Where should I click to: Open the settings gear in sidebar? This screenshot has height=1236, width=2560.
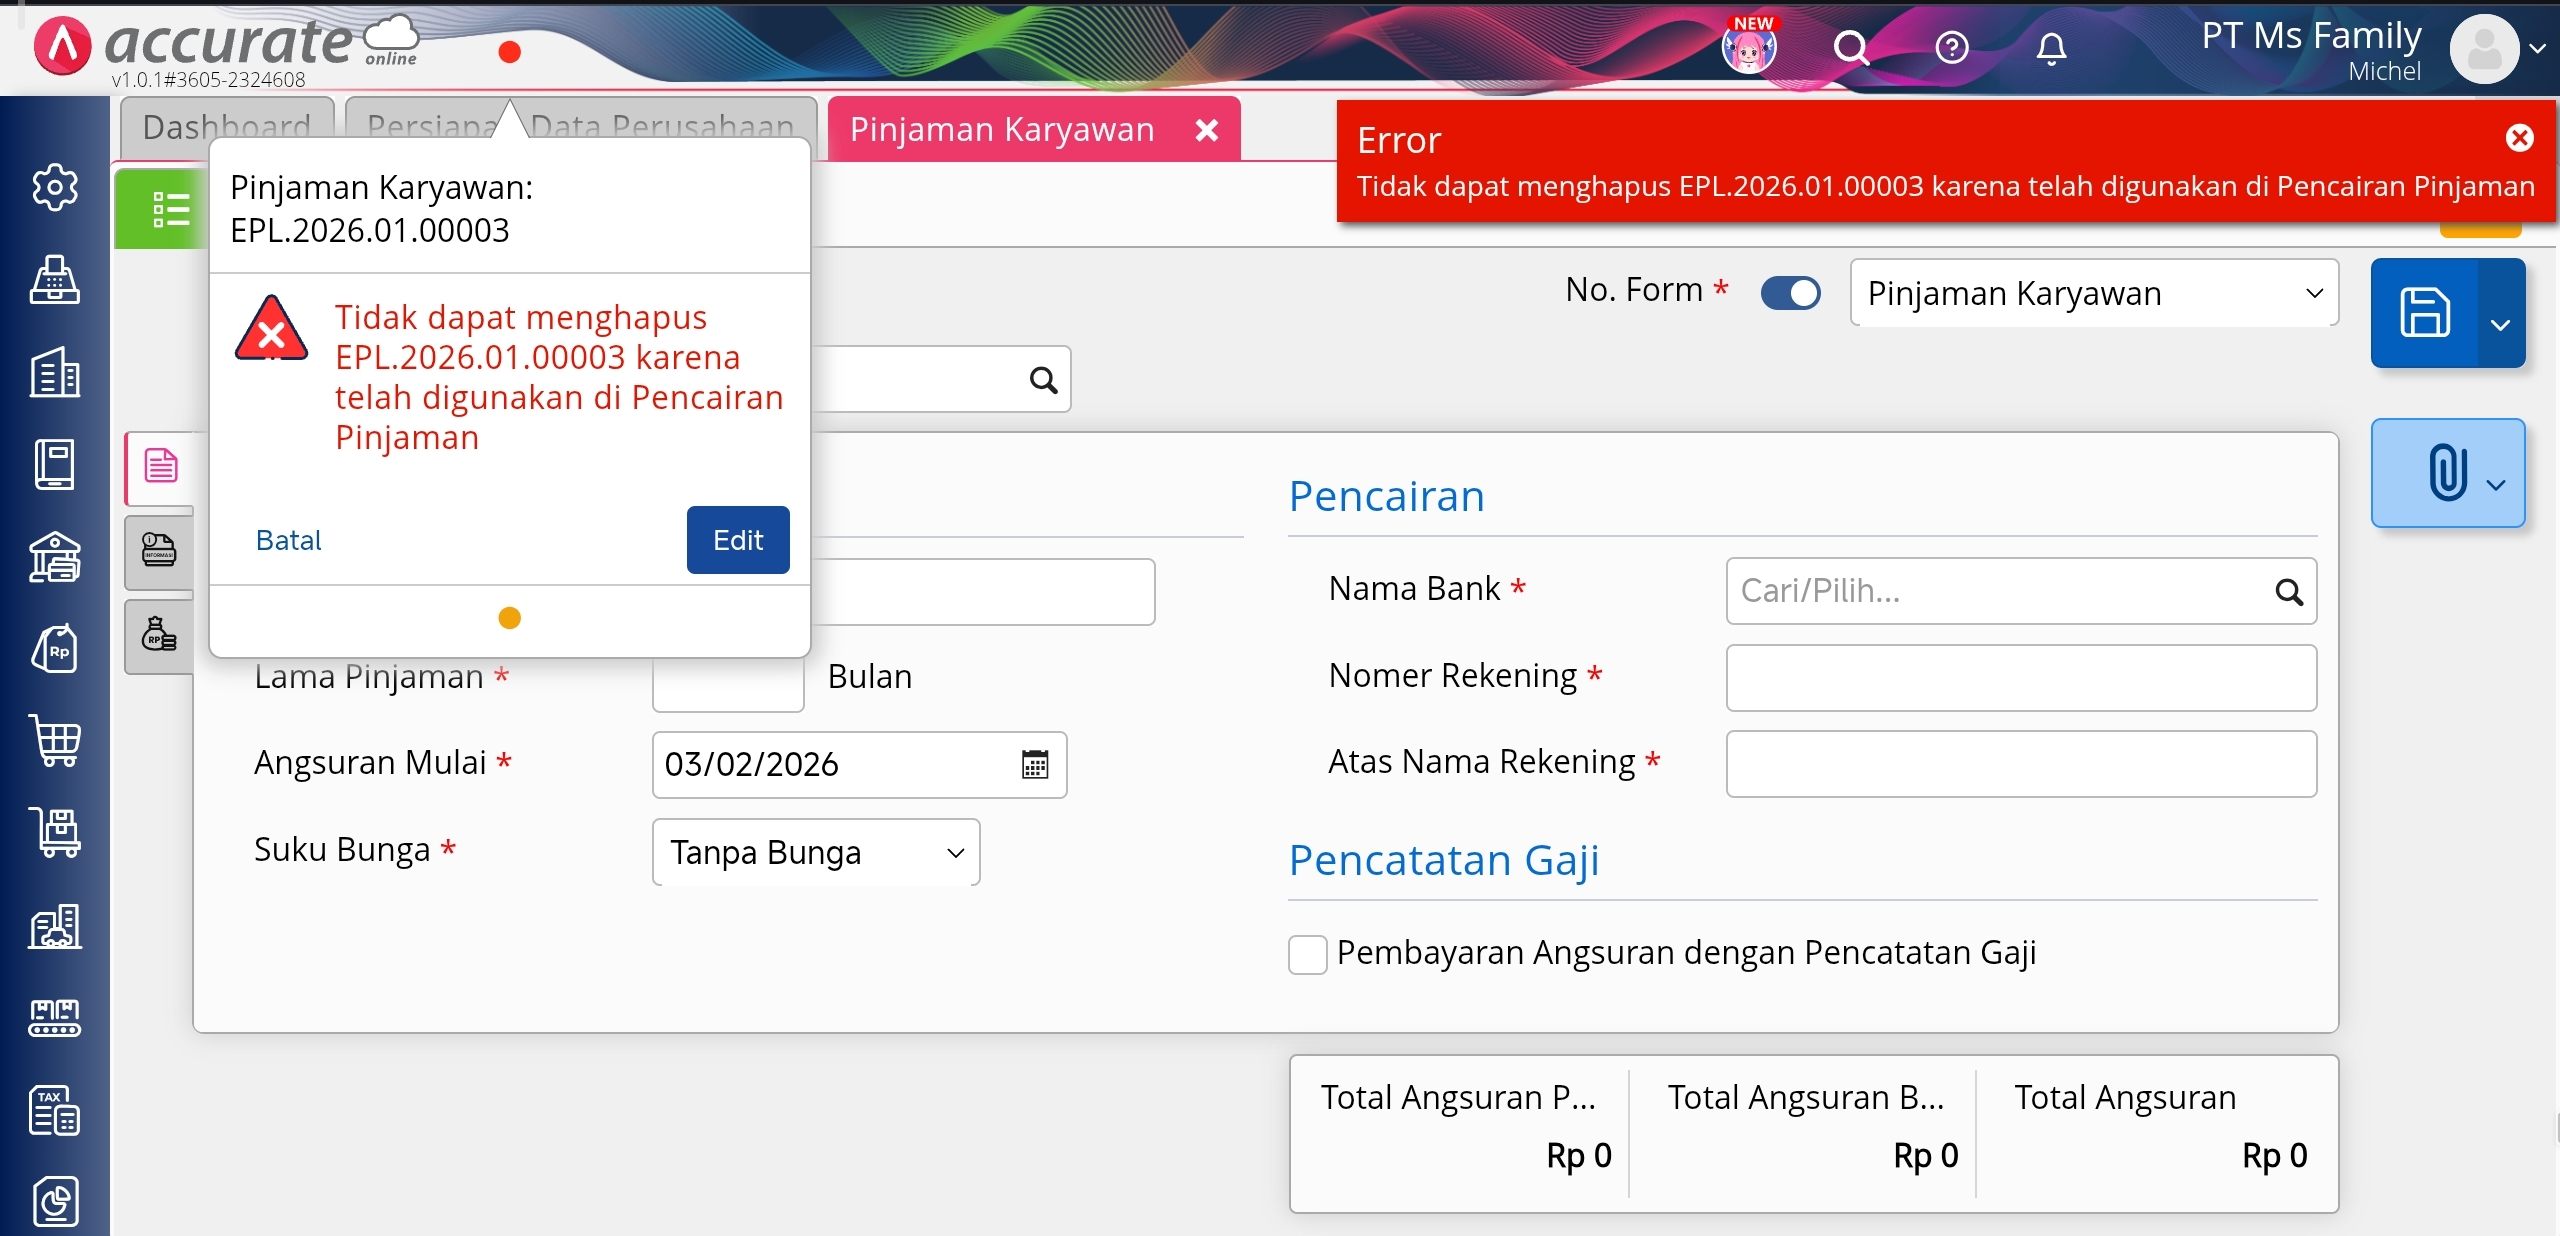tap(54, 187)
